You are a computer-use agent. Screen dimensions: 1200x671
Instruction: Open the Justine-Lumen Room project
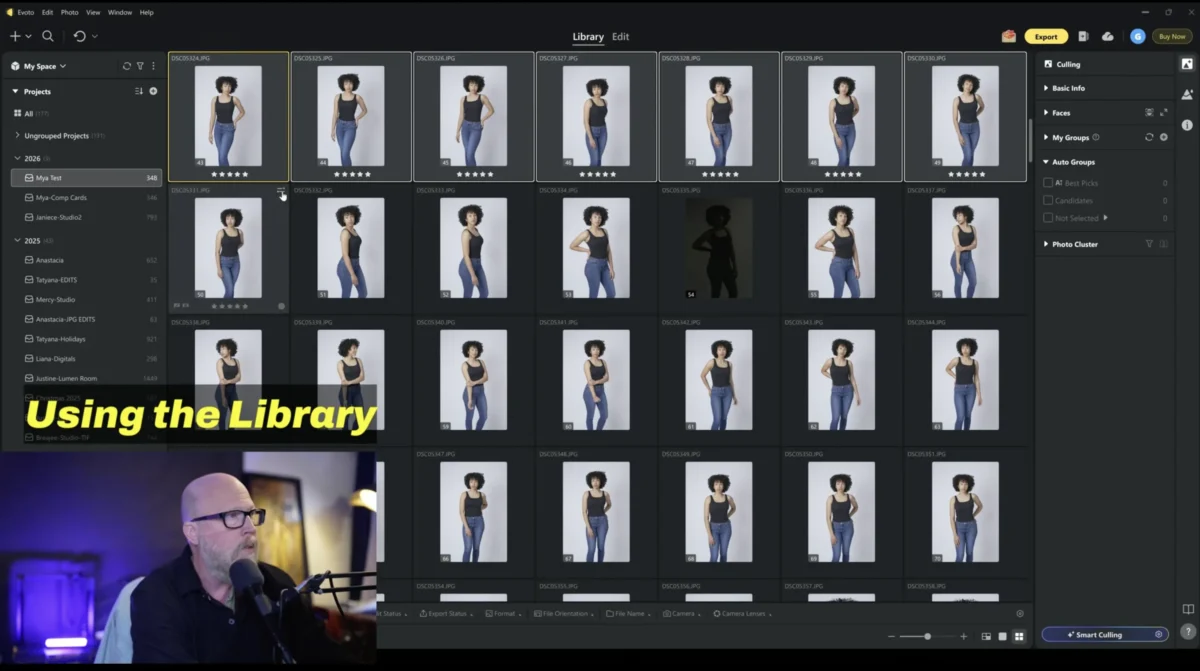[x=86, y=378]
